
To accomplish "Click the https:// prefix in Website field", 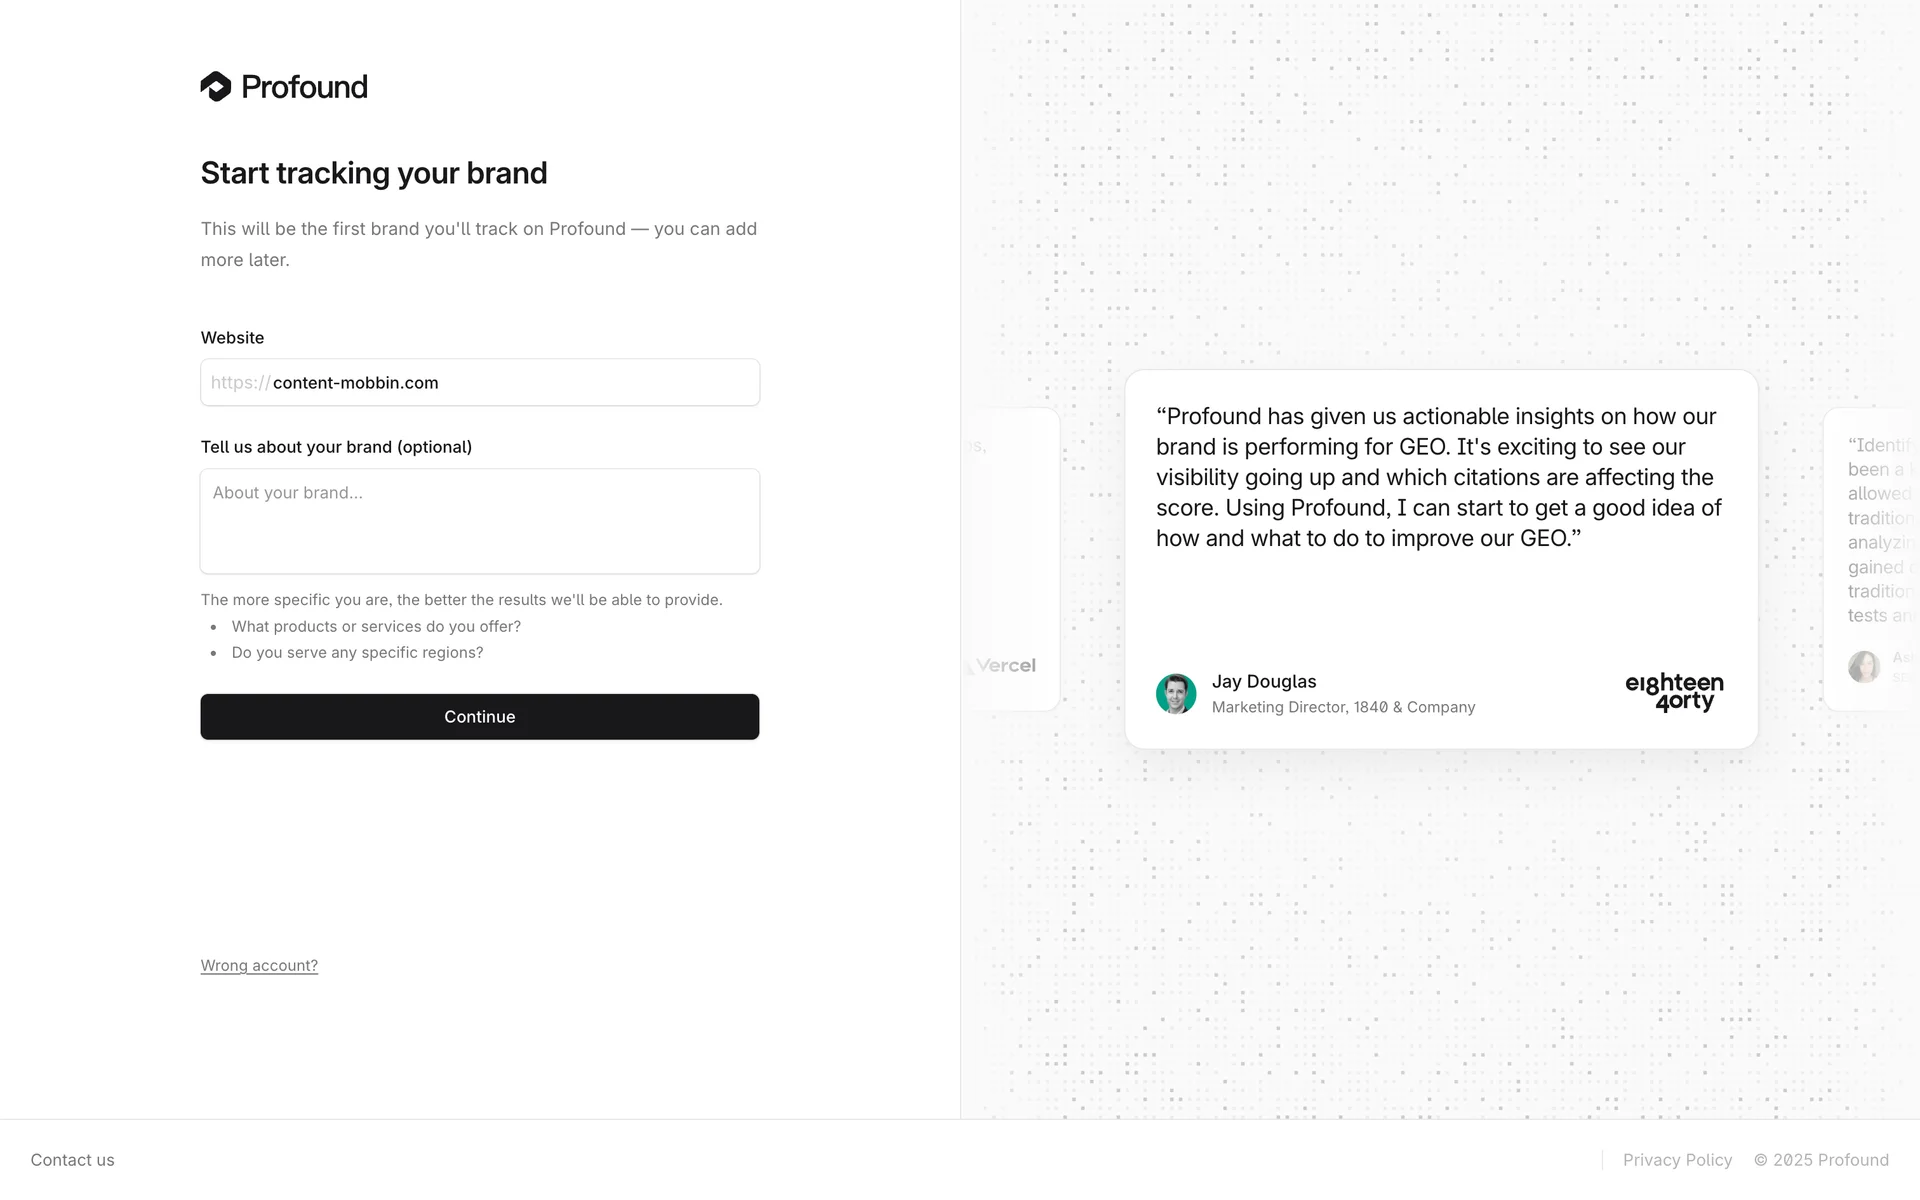I will (x=240, y=383).
